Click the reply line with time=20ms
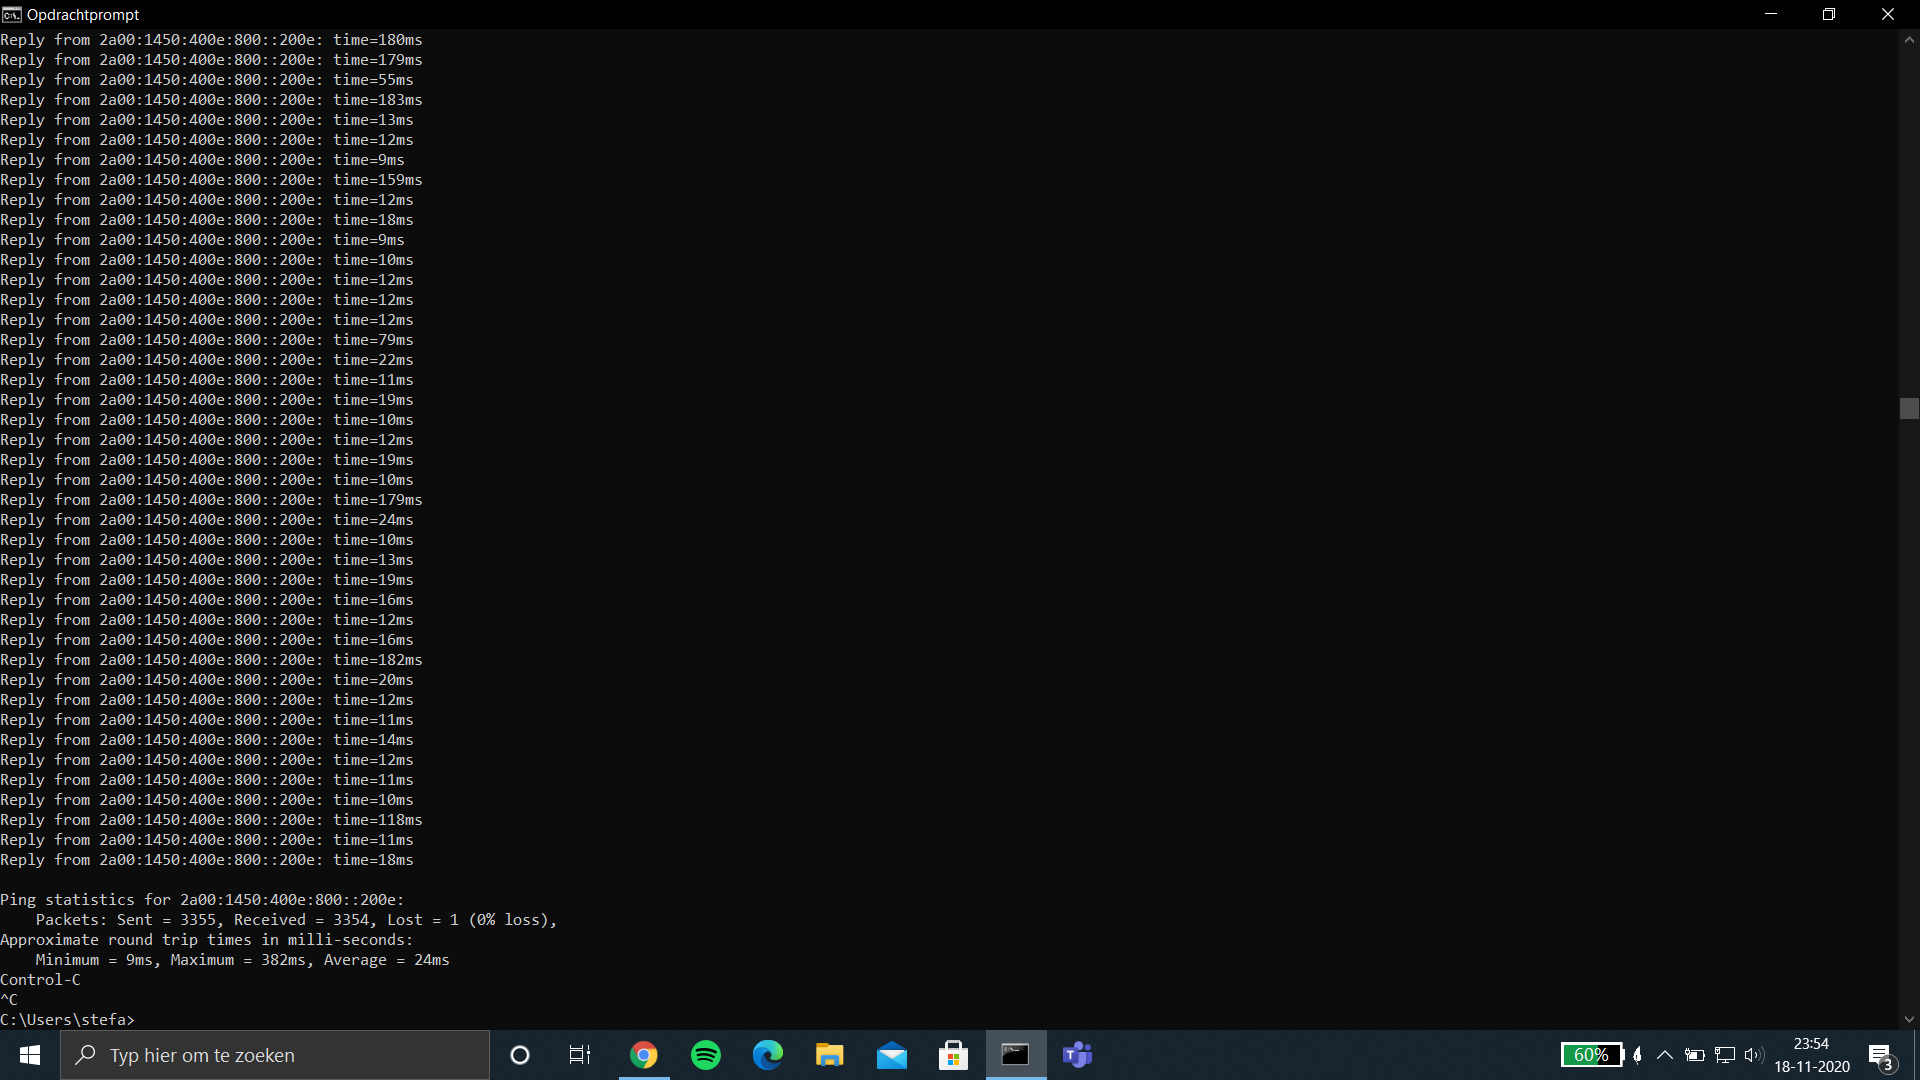Viewport: 1920px width, 1080px height. click(x=207, y=680)
